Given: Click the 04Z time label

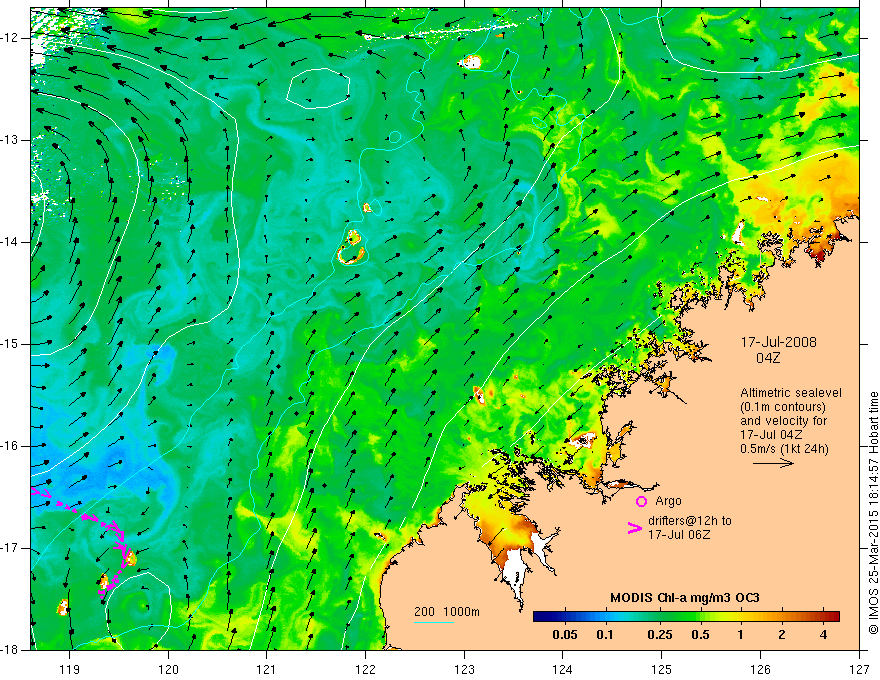Looking at the screenshot, I should (768, 358).
